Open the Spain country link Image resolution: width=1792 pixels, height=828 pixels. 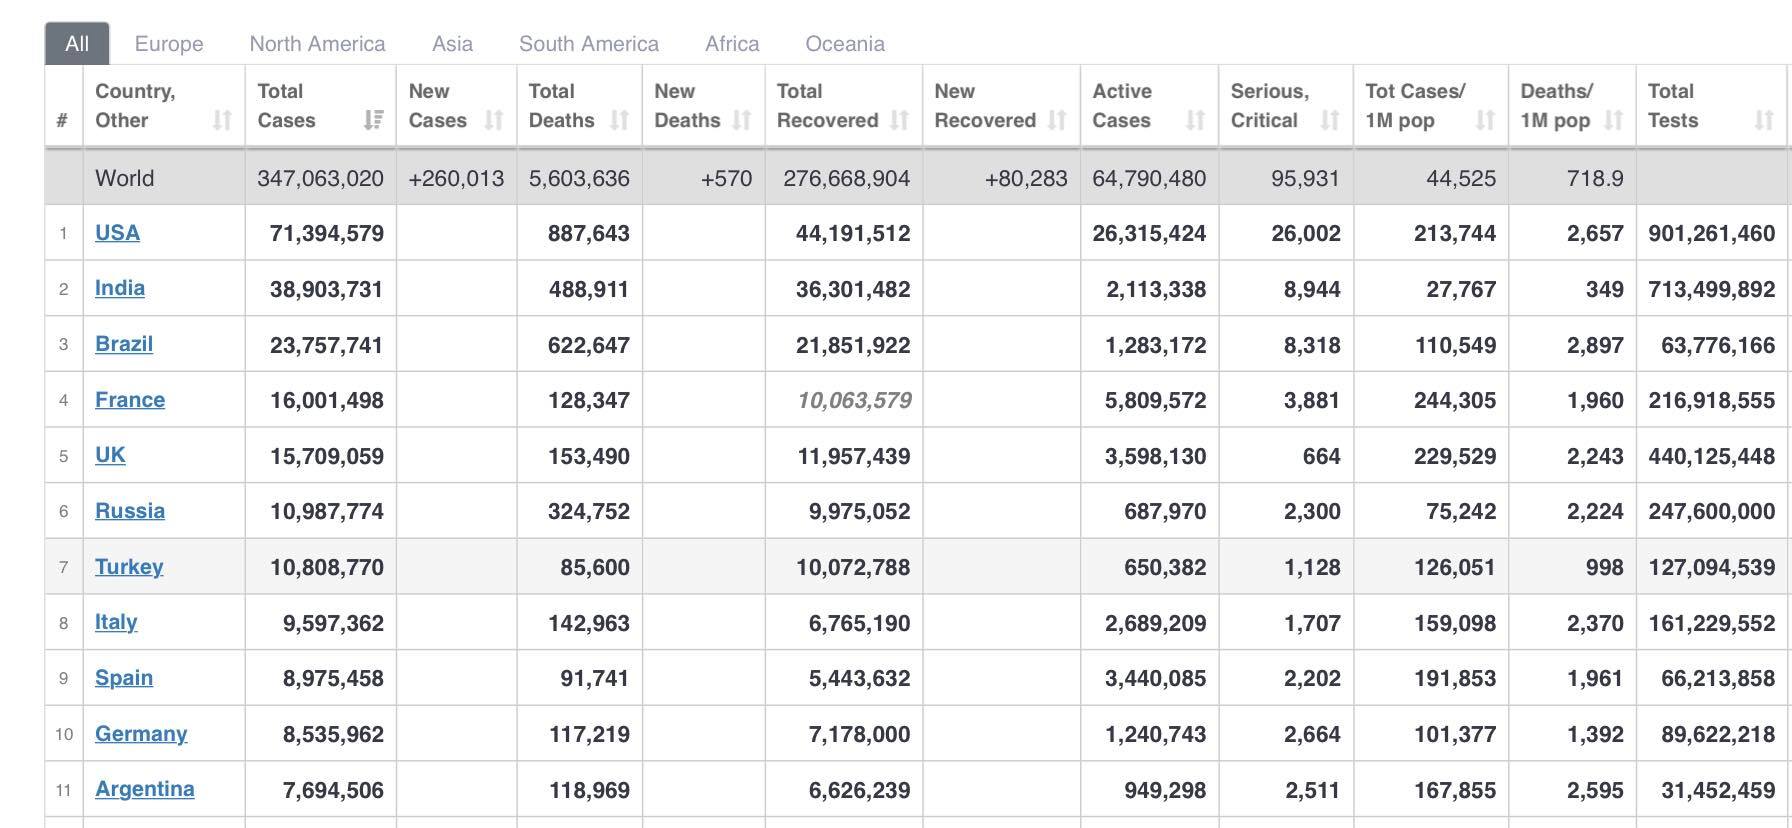click(124, 678)
